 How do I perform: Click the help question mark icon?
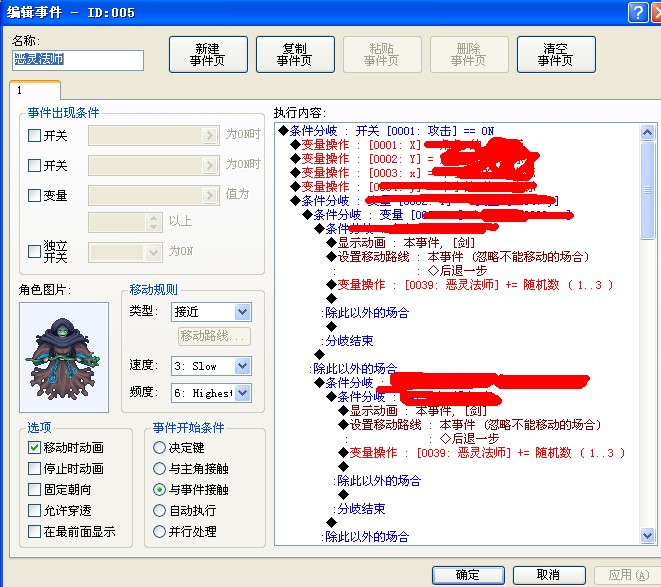coord(638,13)
